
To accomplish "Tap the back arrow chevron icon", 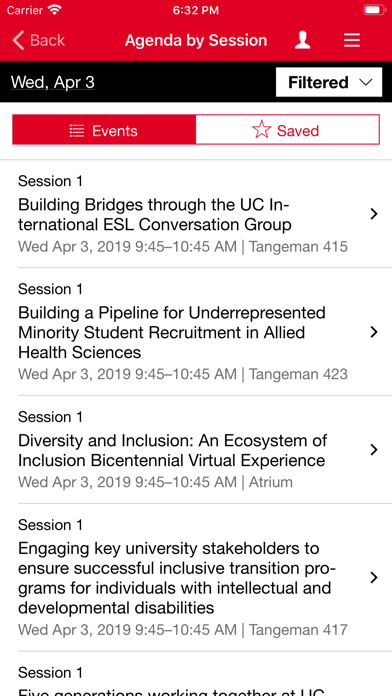I will tap(18, 40).
